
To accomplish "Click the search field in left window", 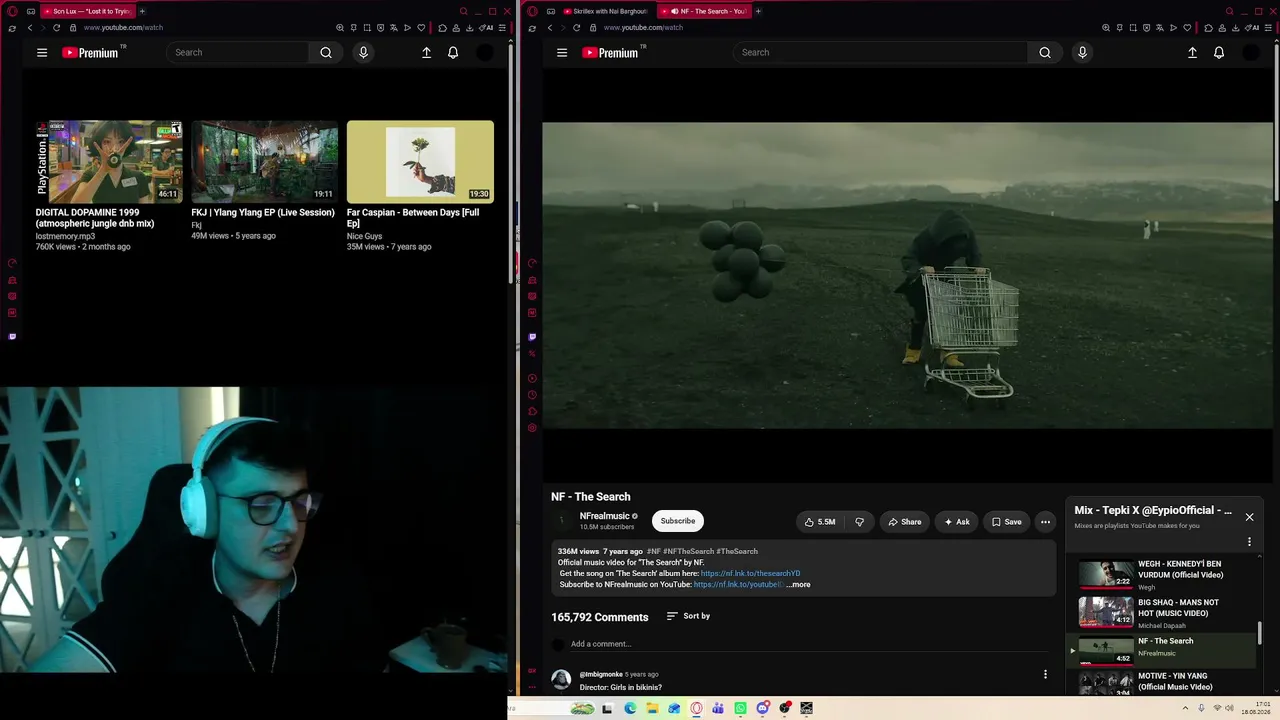I will 238,52.
